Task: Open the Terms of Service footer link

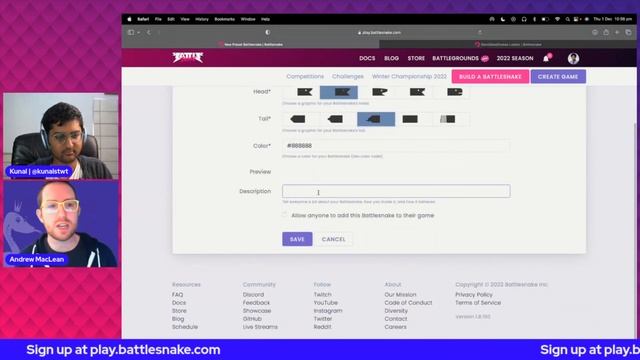Action: 478,303
